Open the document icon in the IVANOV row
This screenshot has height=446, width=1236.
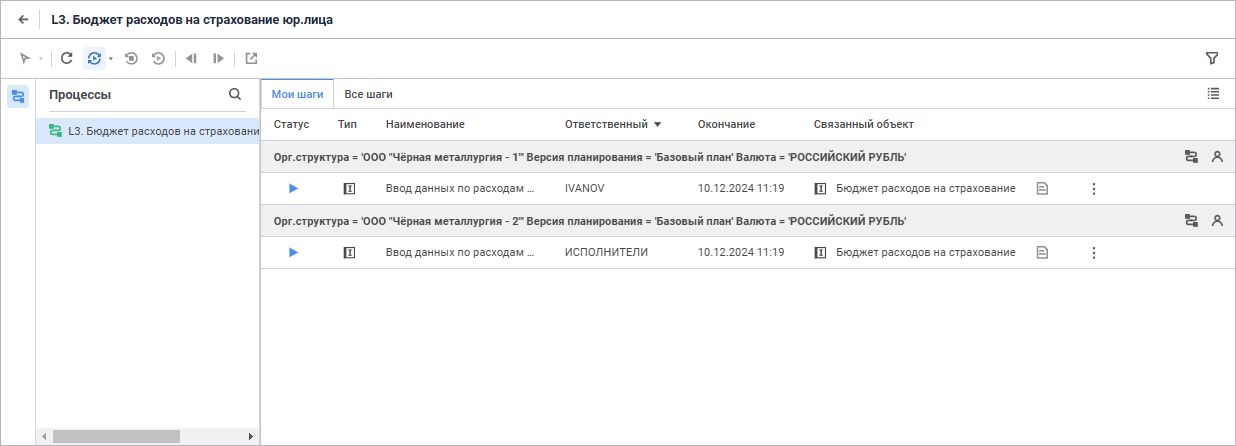1042,188
